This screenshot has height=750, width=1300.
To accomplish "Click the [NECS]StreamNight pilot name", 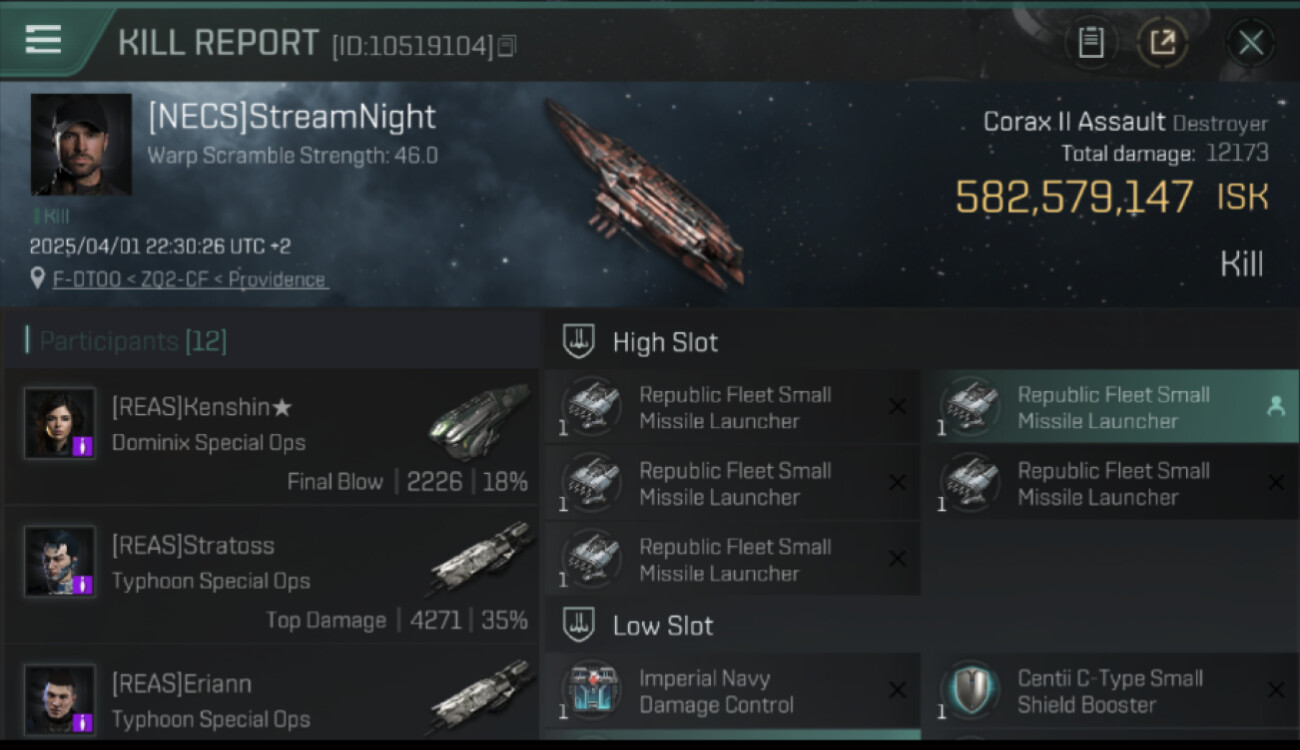I will point(291,117).
